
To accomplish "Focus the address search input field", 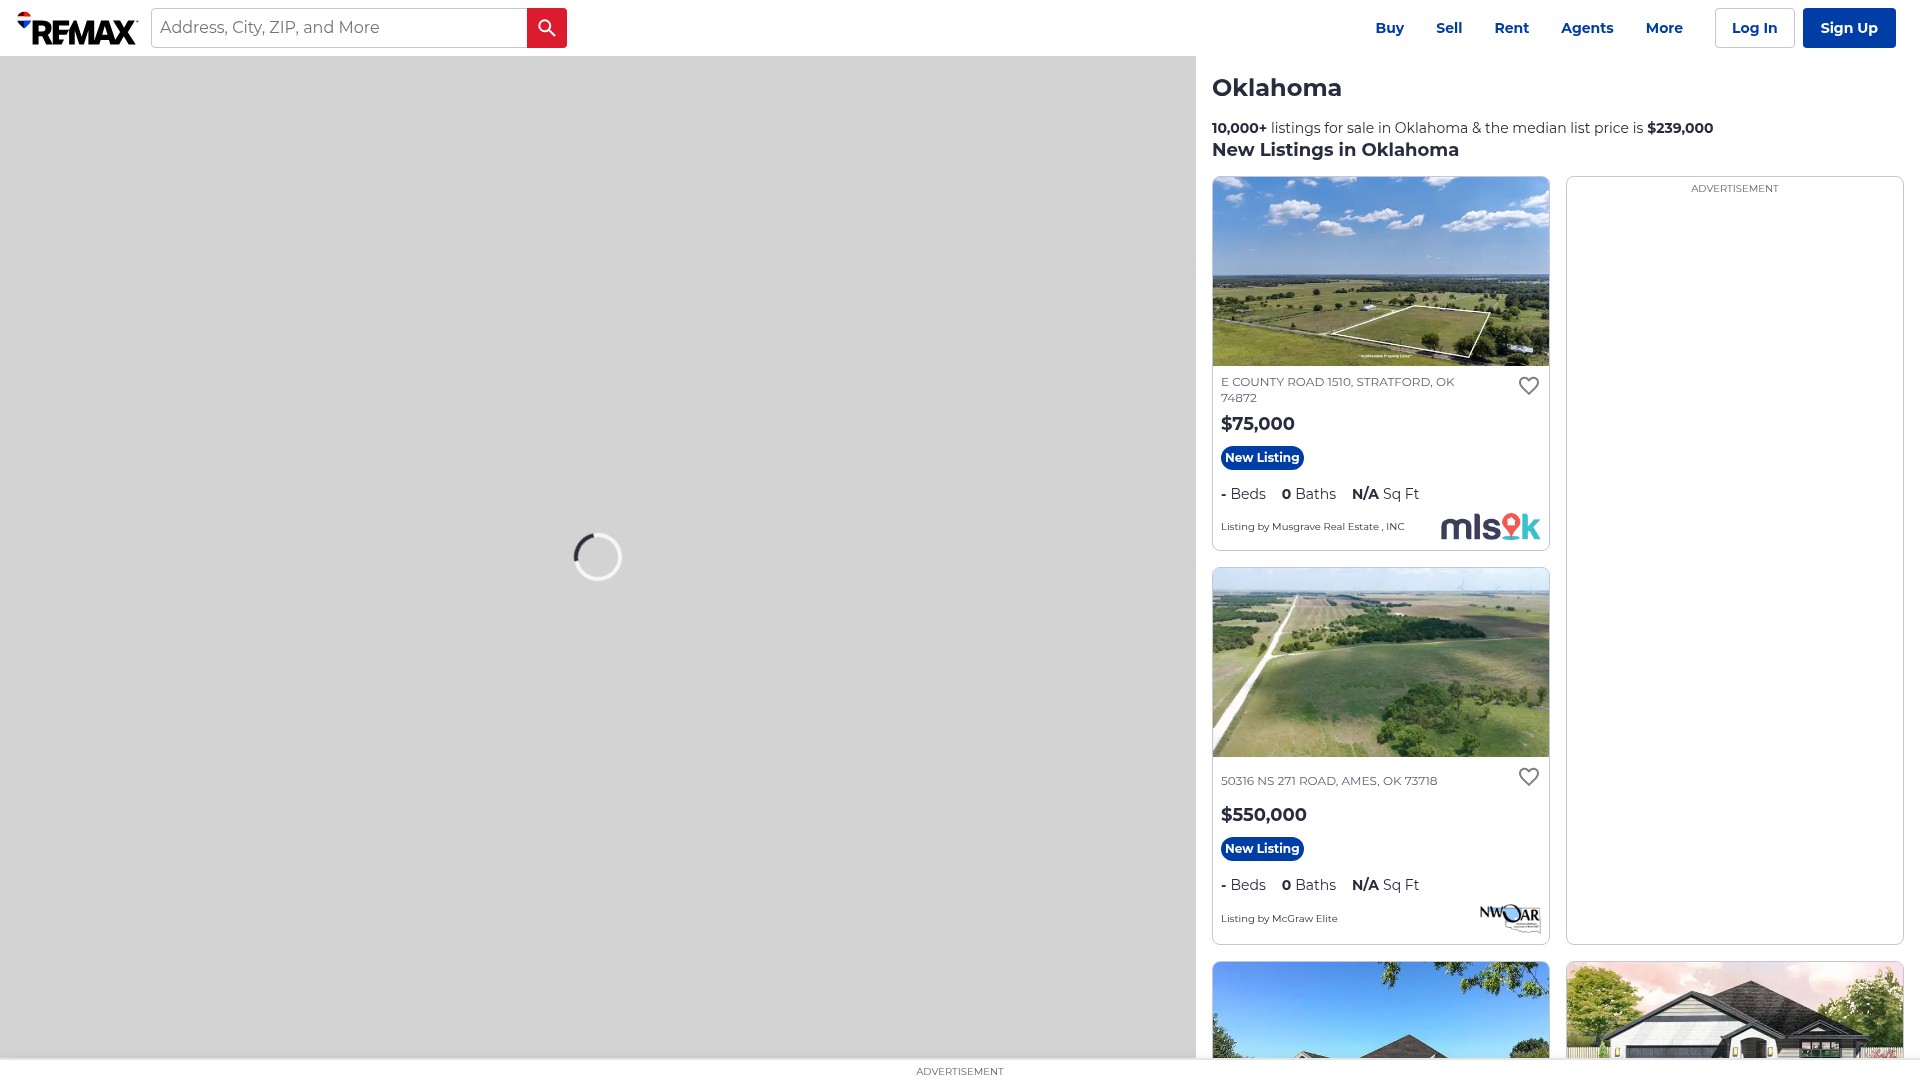I will click(x=339, y=28).
